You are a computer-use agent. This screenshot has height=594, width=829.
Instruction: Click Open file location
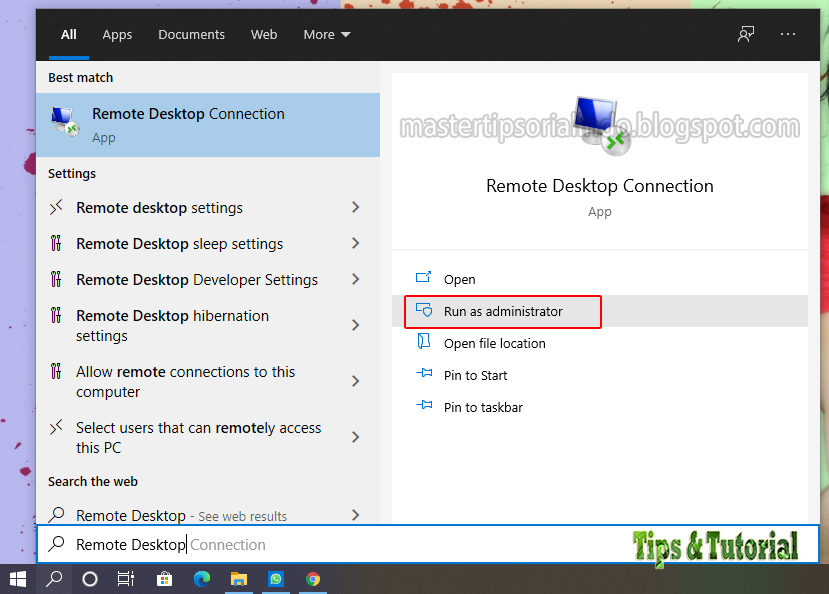click(x=600, y=343)
